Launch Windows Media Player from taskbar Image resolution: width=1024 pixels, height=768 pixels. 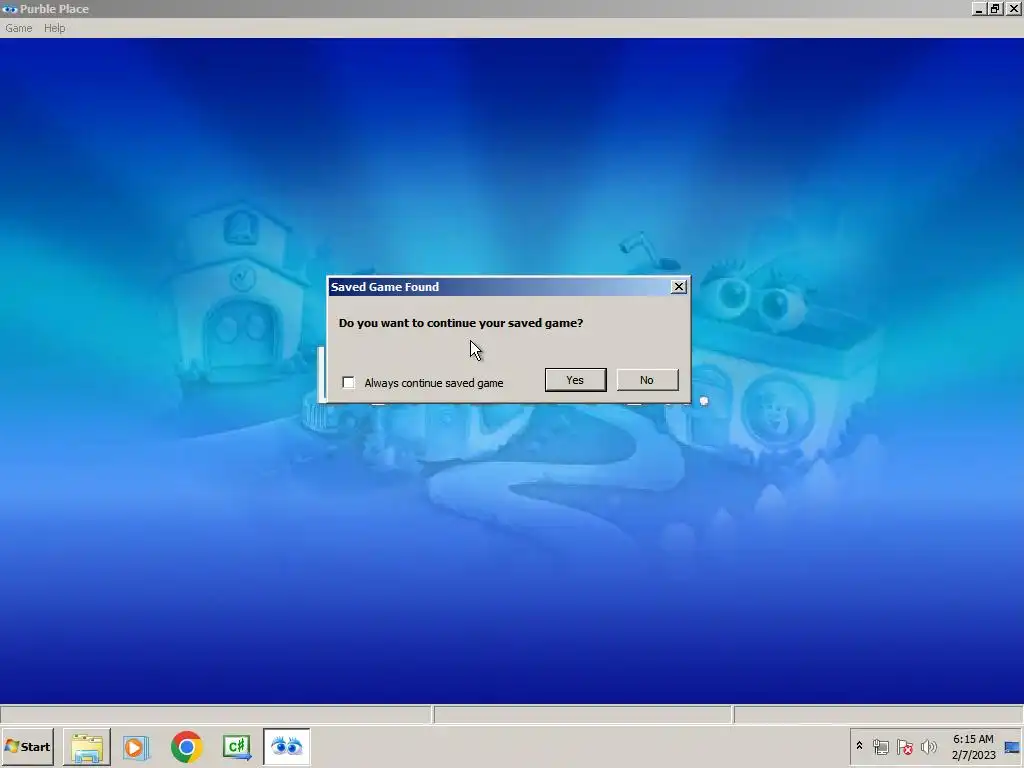[x=136, y=746]
